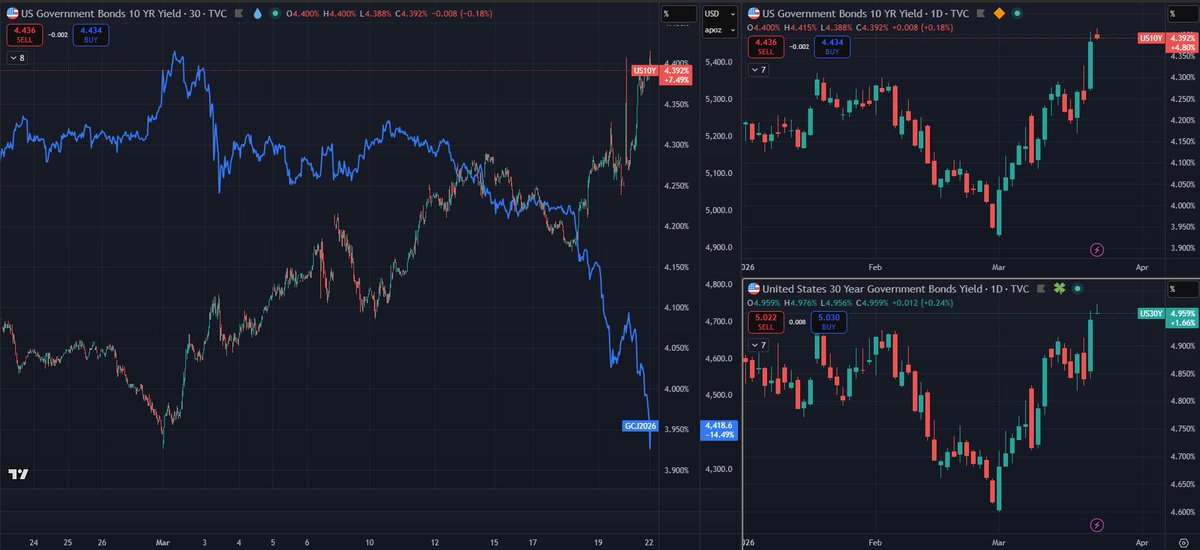Screen dimensions: 1200x550
Task: Click the GCJ2026 price label on left chart
Action: 638,425
